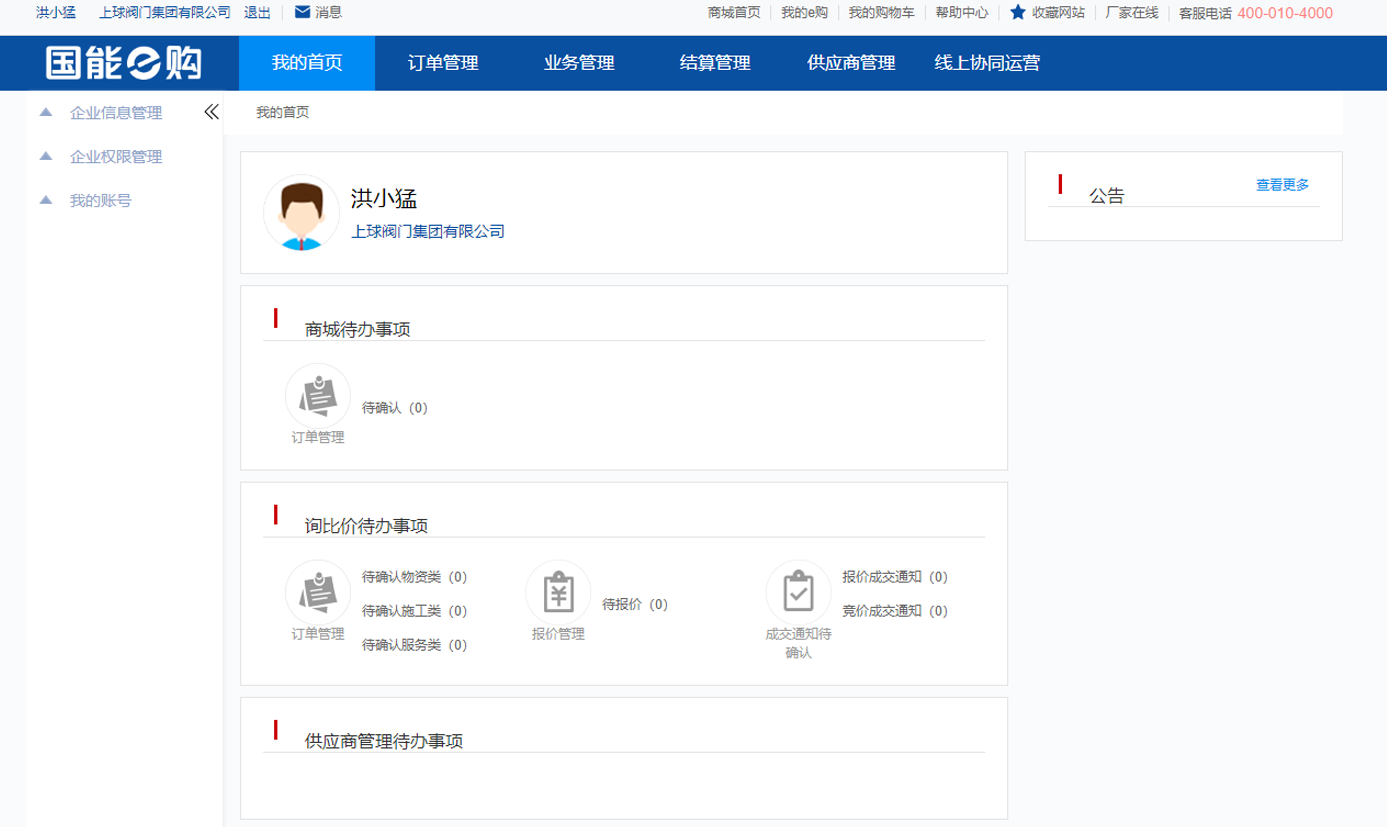This screenshot has width=1387, height=827.
Task: Click the user avatar picture
Action: (301, 213)
